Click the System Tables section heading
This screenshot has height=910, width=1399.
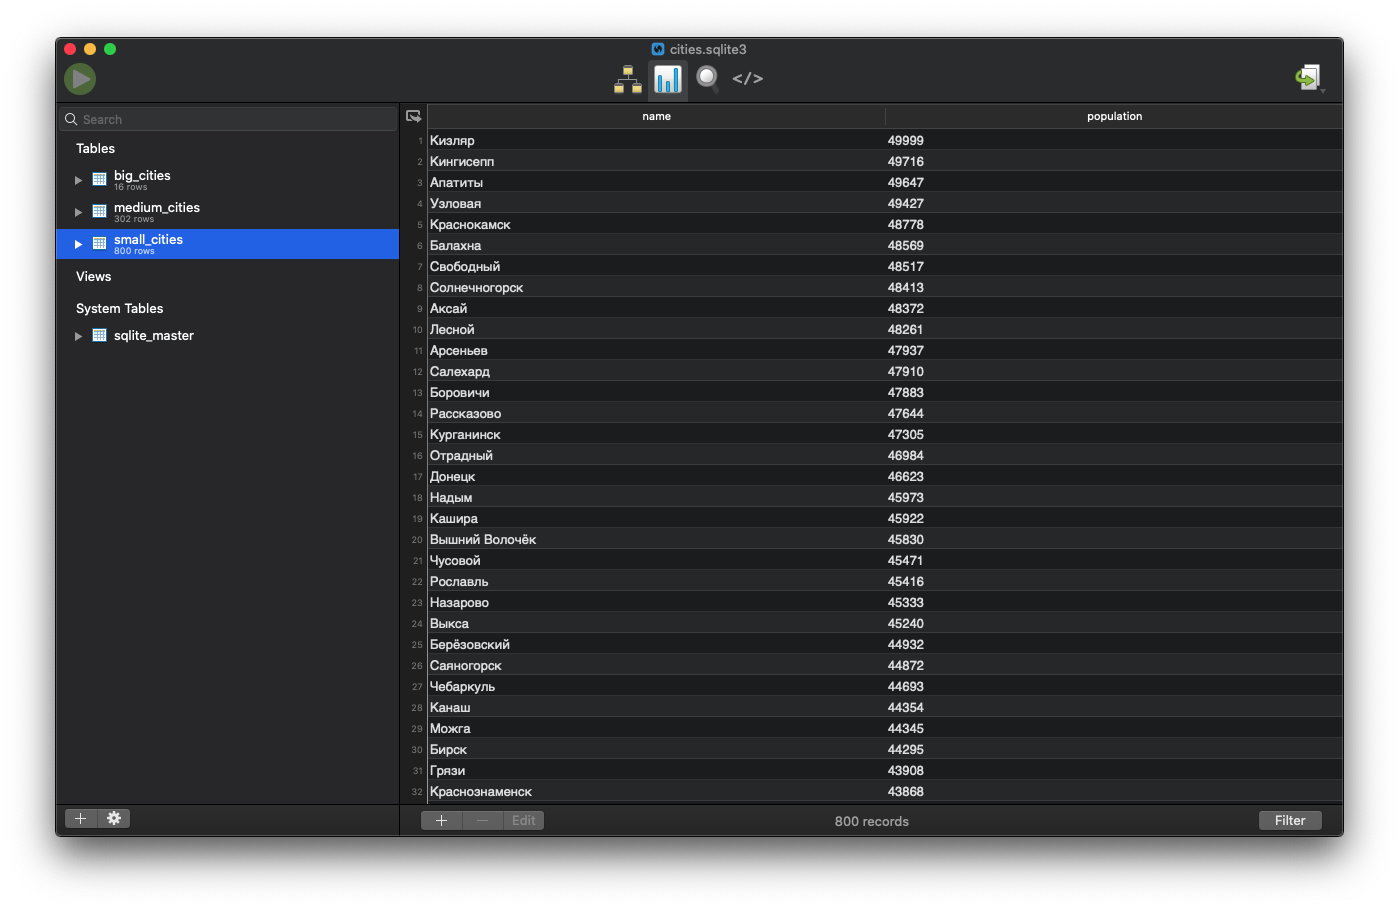tap(119, 308)
